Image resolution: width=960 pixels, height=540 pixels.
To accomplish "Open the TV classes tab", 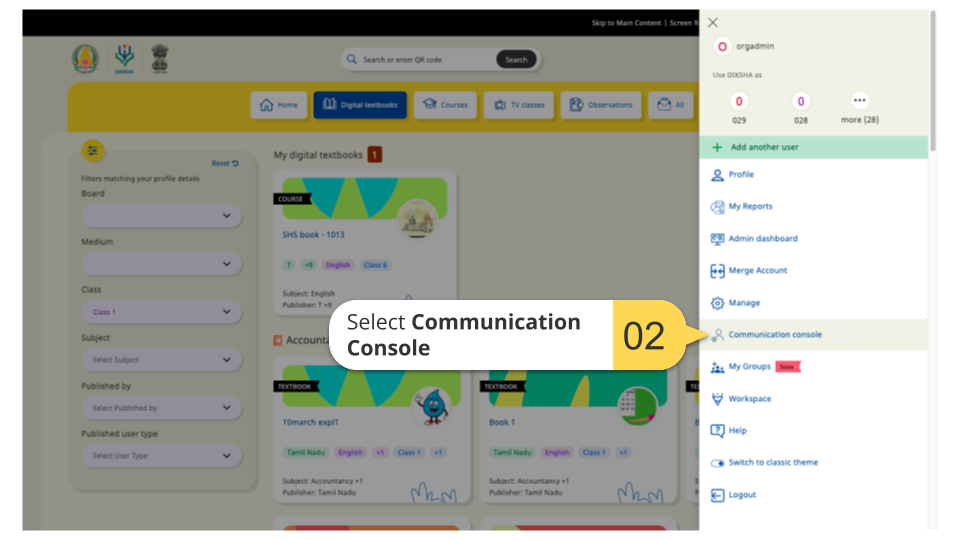I will tap(518, 105).
